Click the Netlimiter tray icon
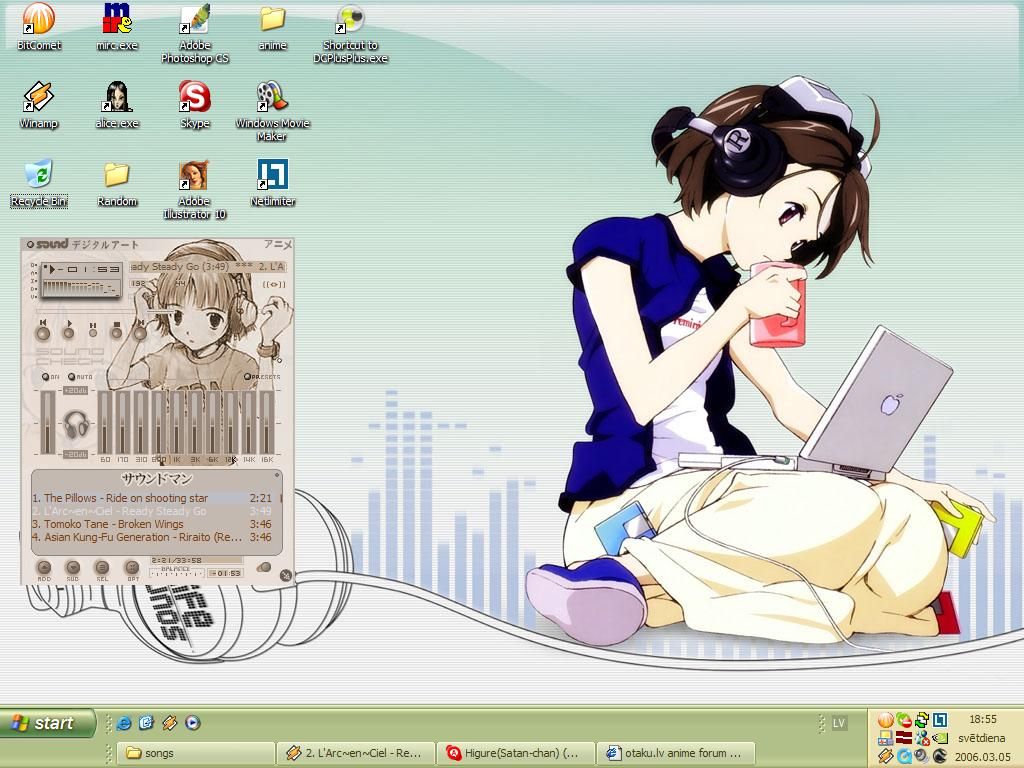1024x768 pixels. 940,720
